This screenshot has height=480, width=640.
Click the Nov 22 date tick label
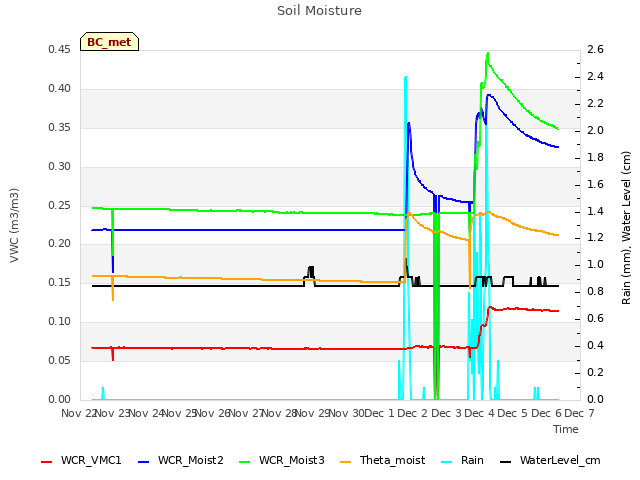[78, 413]
